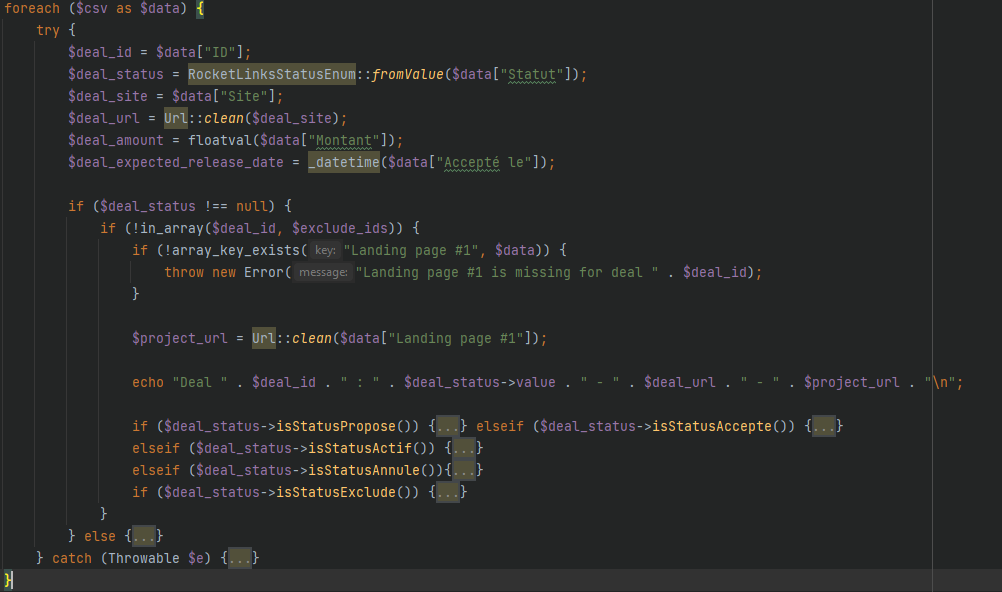Click the echo keyword
Image resolution: width=1002 pixels, height=592 pixels.
pos(148,382)
